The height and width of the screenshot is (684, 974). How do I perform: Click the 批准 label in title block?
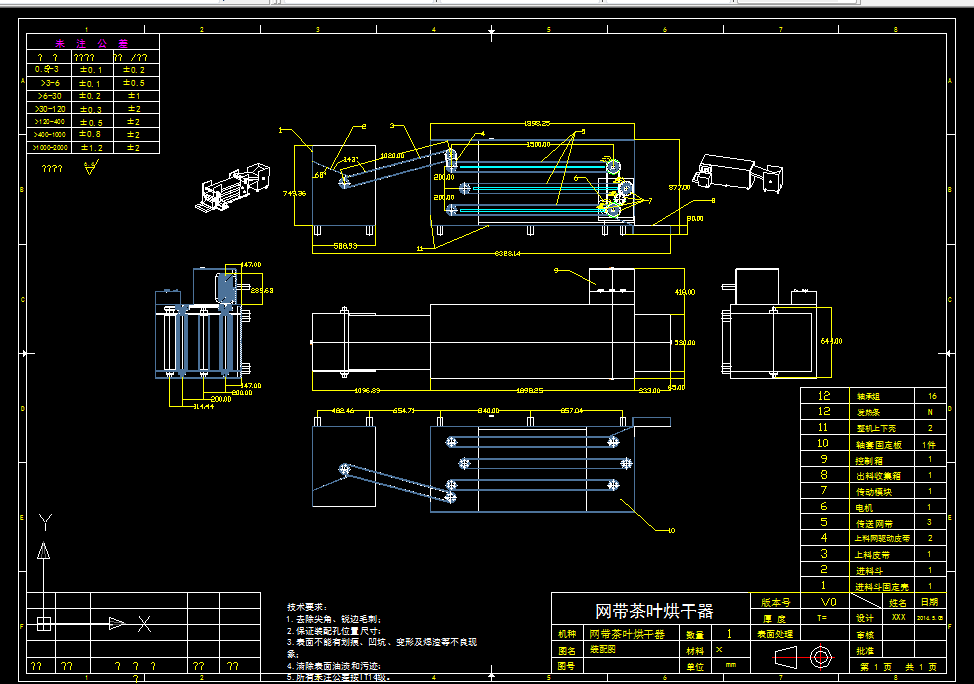(x=865, y=651)
